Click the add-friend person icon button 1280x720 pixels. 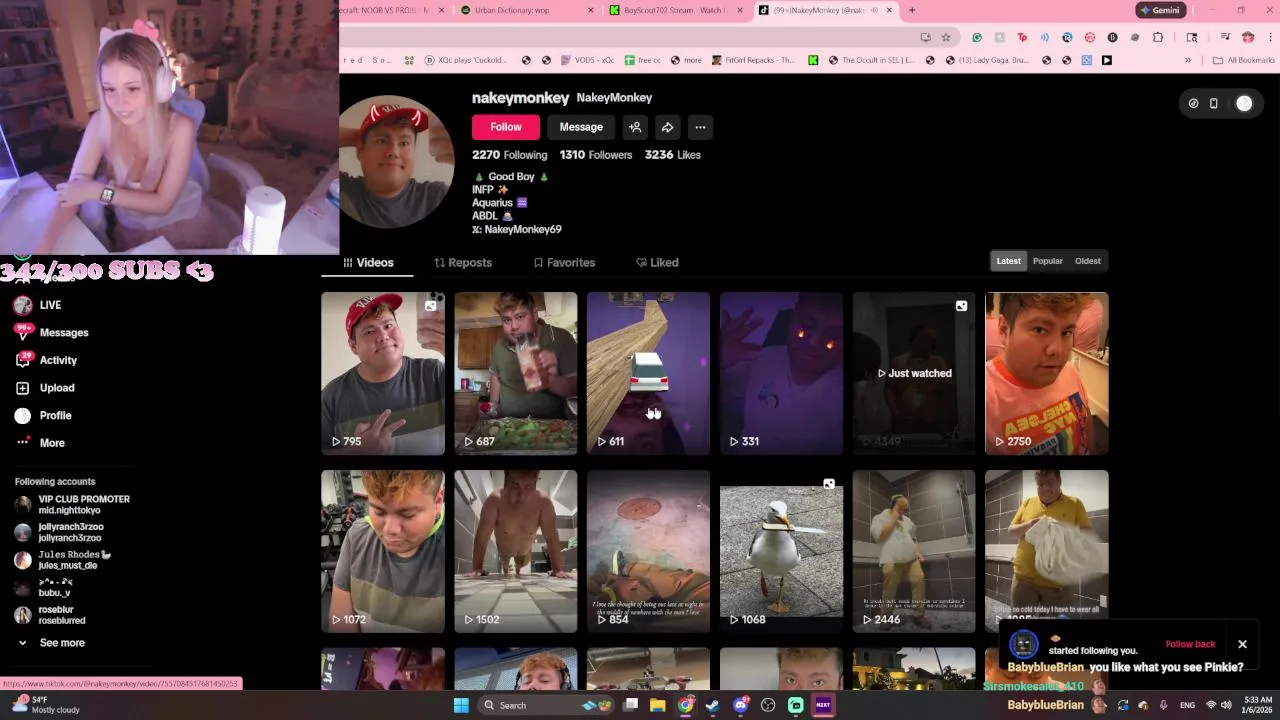pyautogui.click(x=635, y=127)
